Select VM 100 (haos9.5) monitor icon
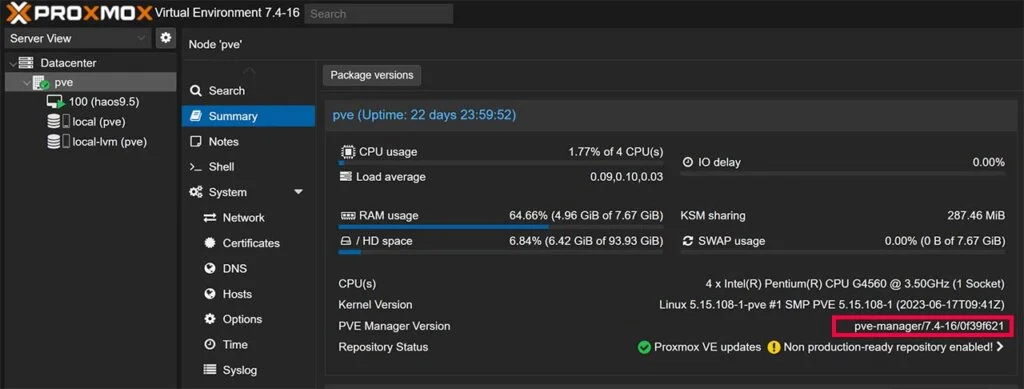Screen dimensions: 1024x389 click(56, 102)
